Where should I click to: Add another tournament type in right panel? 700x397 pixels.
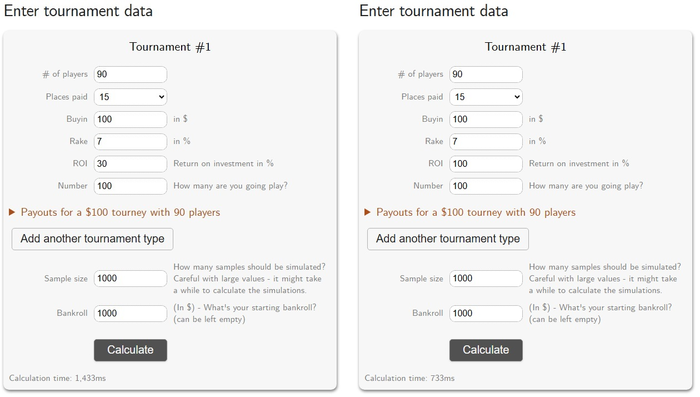click(448, 239)
